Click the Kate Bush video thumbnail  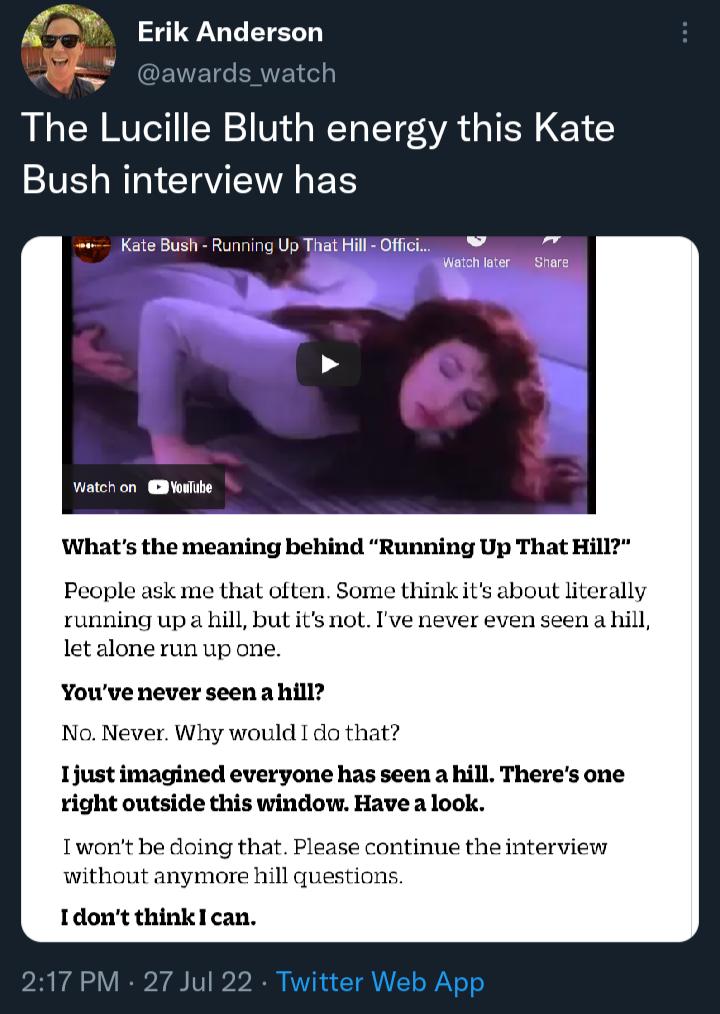click(x=328, y=364)
